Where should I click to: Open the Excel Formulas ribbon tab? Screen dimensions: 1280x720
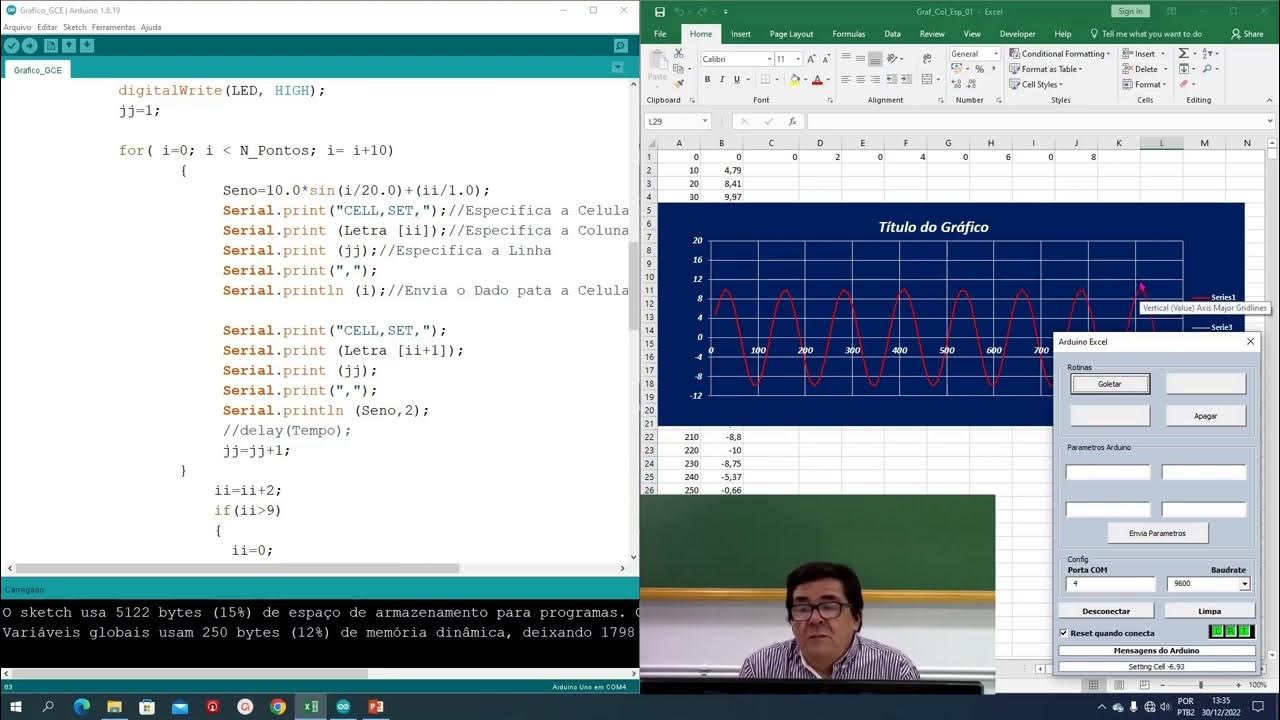pyautogui.click(x=849, y=34)
